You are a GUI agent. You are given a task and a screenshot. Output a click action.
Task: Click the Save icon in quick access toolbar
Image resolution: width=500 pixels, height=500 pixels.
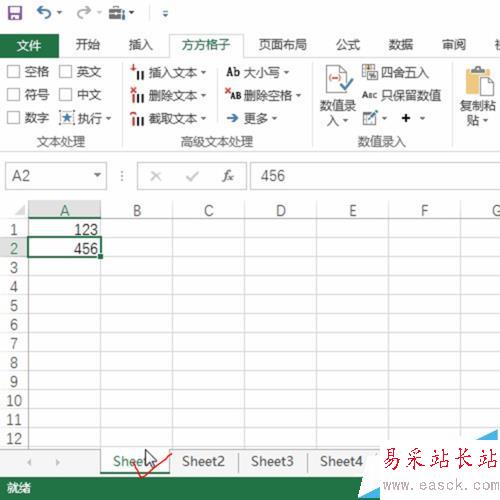(15, 13)
